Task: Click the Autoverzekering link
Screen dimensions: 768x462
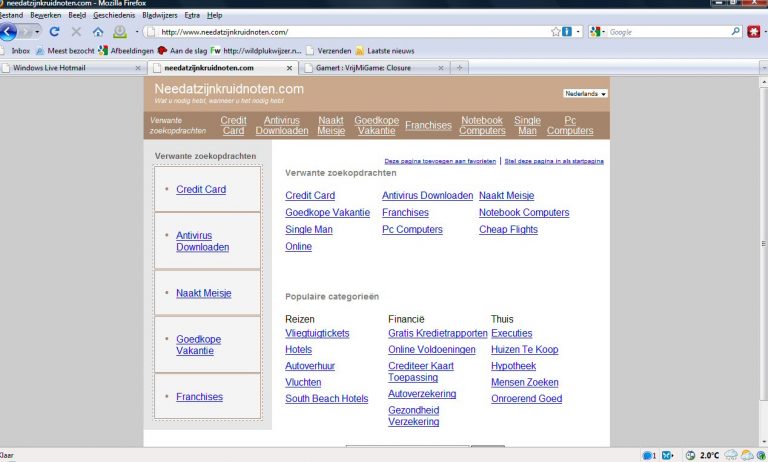Action: coord(422,393)
